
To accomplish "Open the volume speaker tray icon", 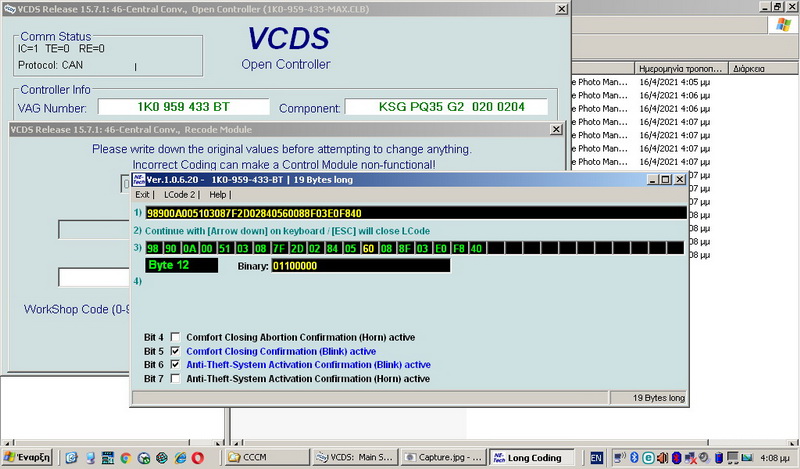I will (662, 458).
